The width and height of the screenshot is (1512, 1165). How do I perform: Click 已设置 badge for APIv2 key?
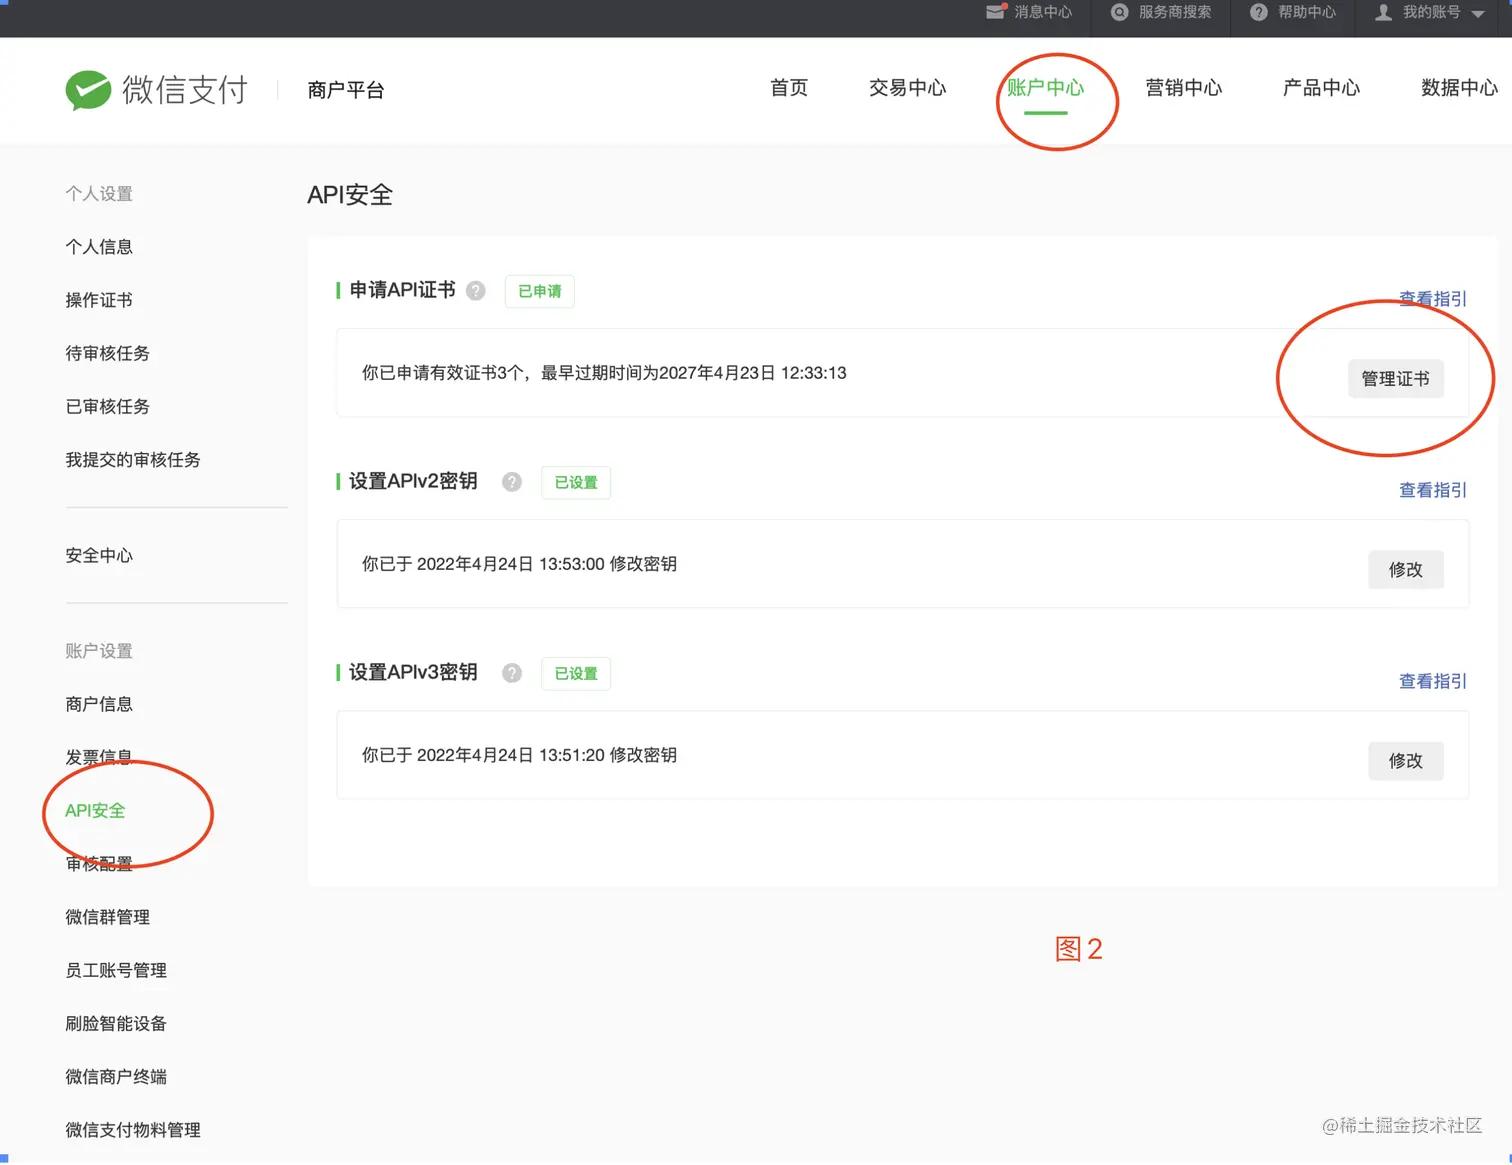(x=576, y=482)
